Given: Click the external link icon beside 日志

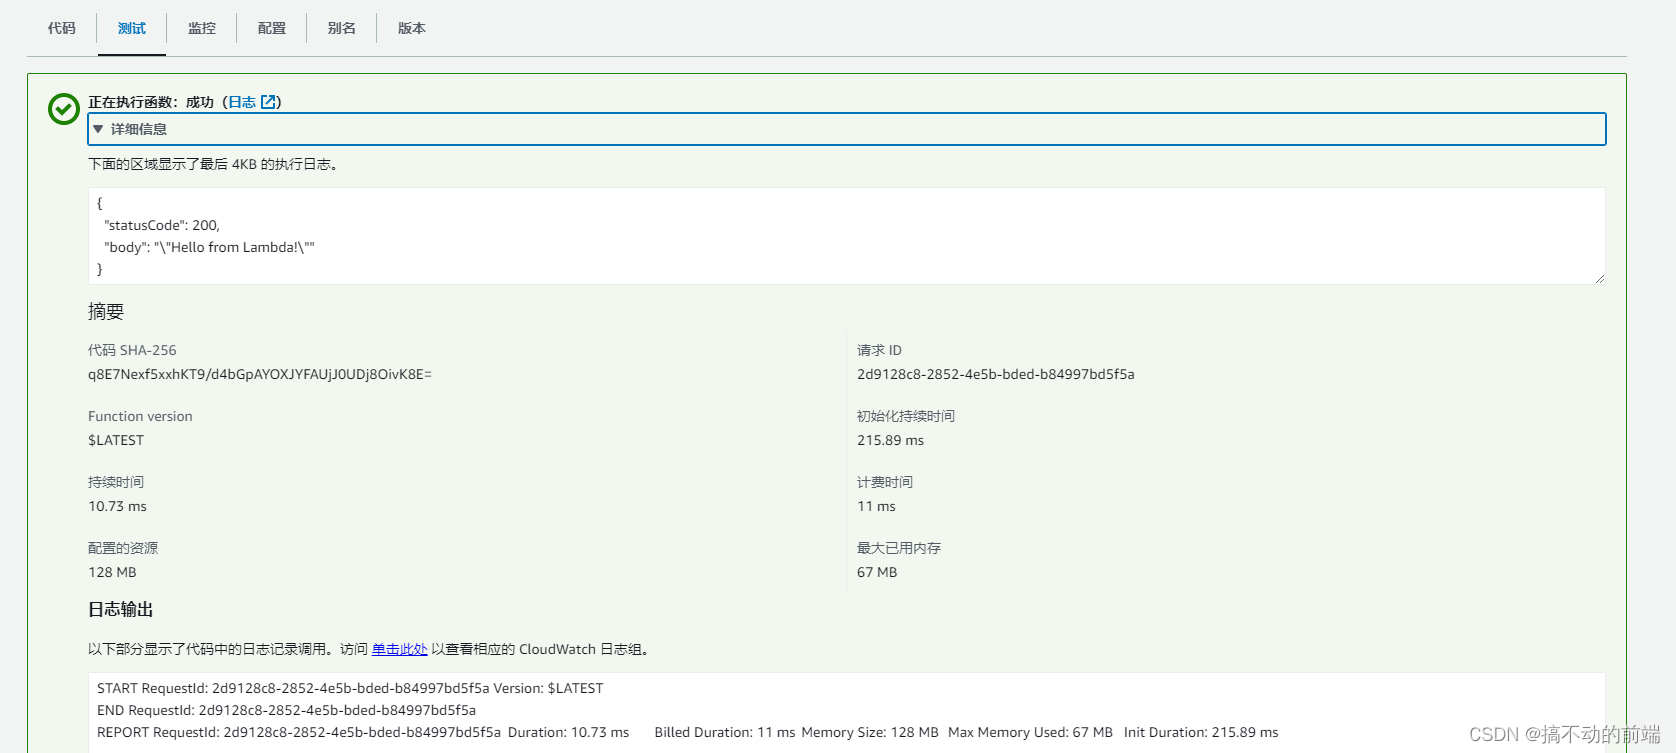Looking at the screenshot, I should 268,102.
